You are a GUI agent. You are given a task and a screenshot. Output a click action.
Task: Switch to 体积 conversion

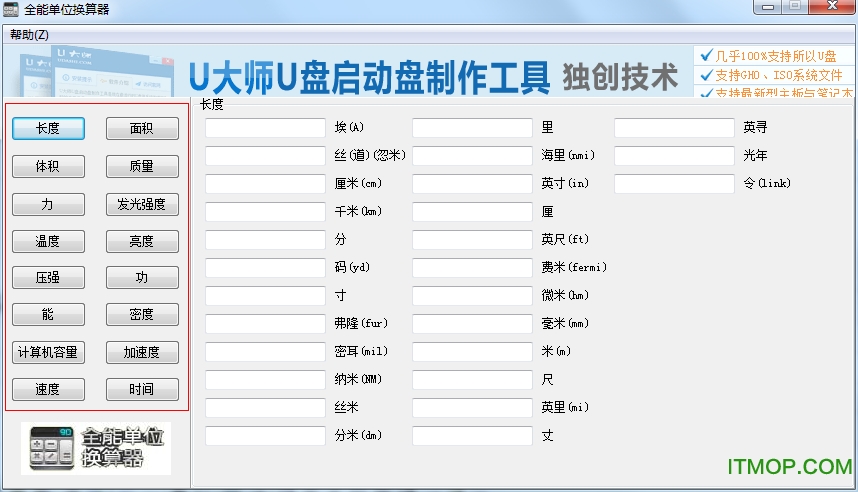coord(48,166)
